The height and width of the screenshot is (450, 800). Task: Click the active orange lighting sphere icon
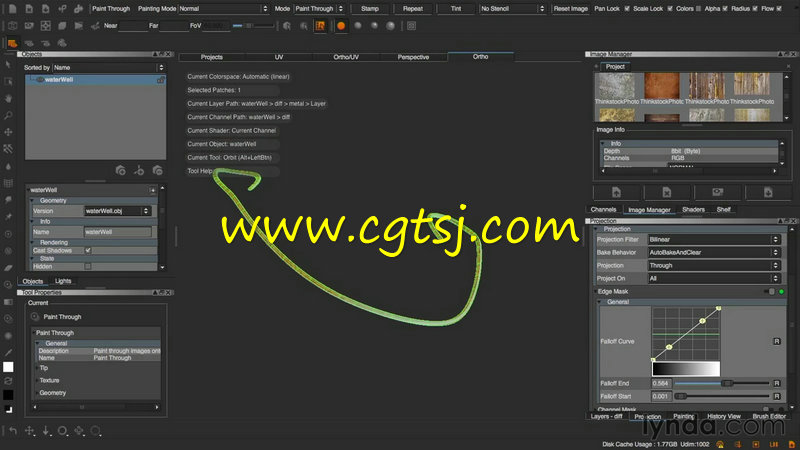[341, 26]
